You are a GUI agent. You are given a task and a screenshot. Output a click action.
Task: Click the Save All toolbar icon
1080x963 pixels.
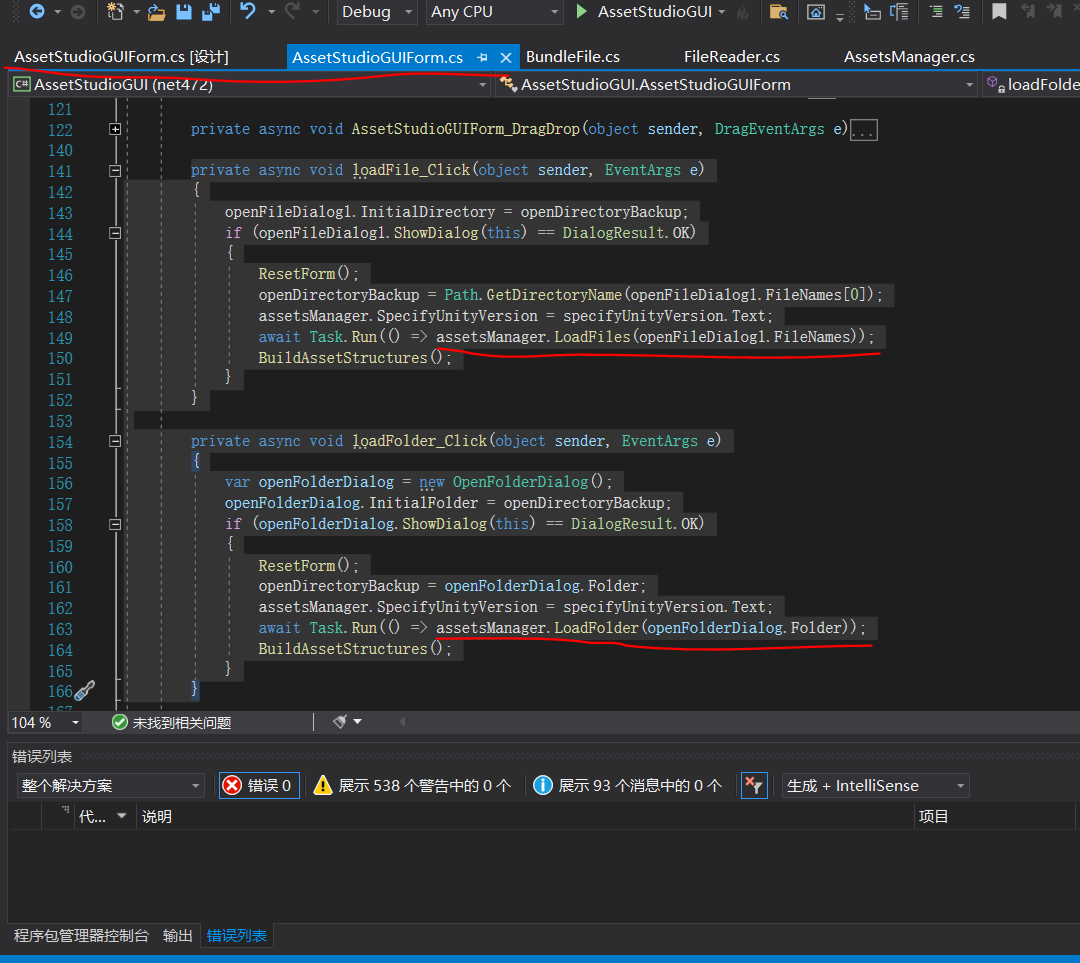click(x=210, y=12)
